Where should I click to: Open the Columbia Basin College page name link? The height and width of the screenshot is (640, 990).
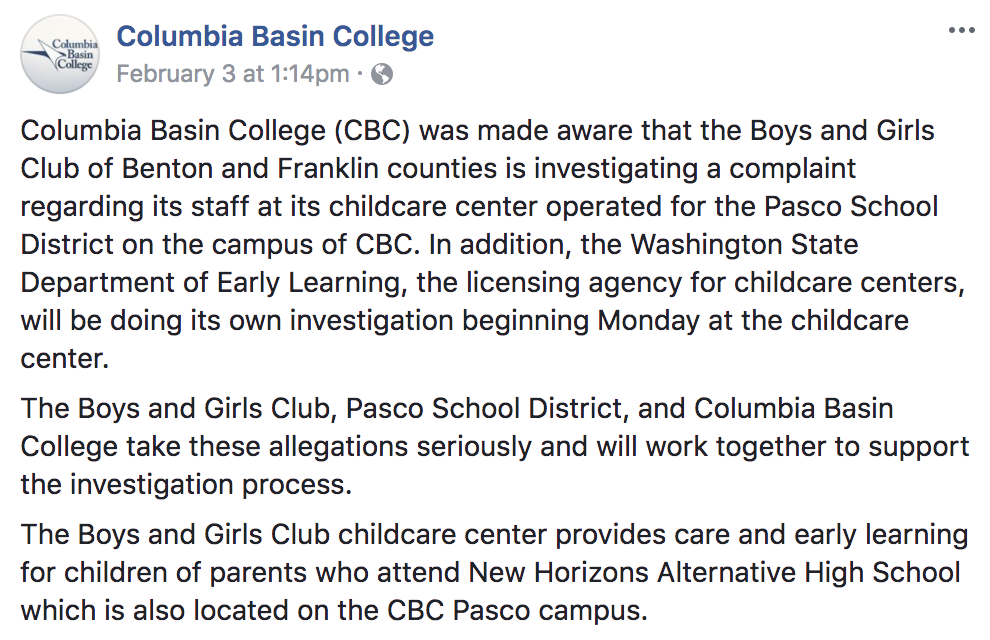point(275,36)
